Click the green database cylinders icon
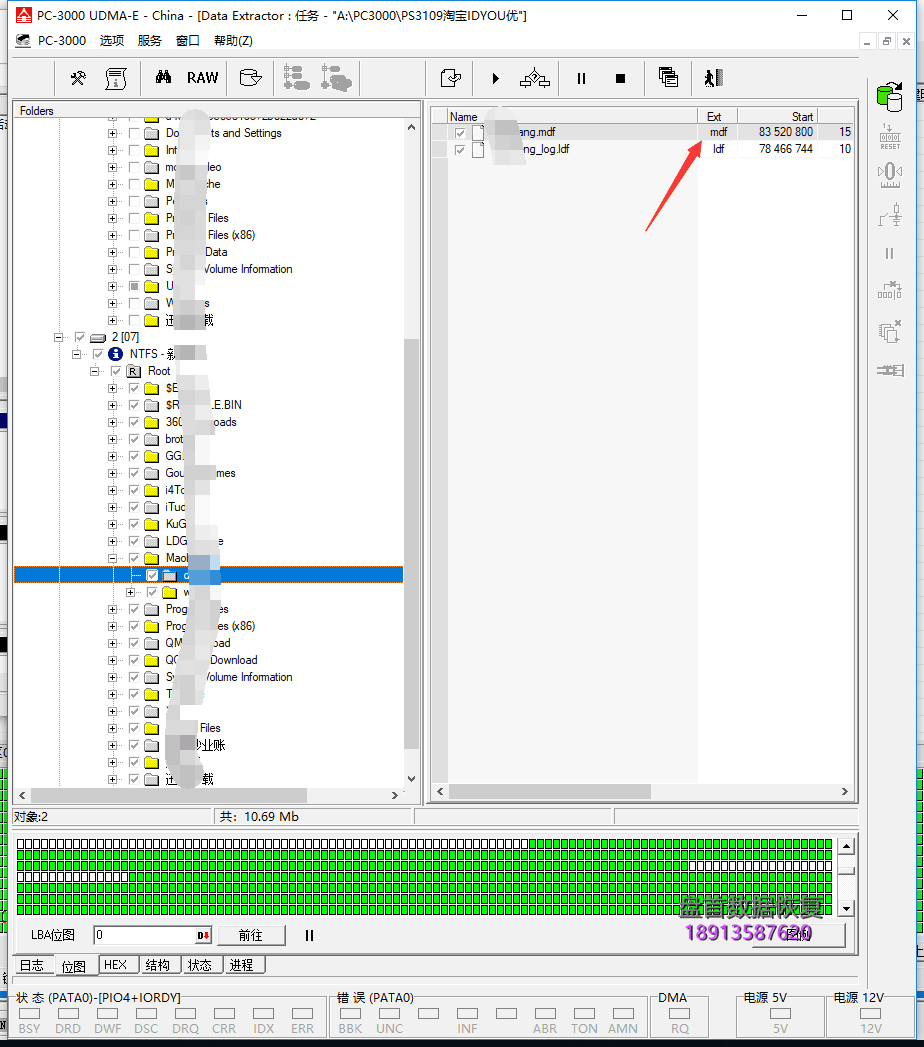This screenshot has width=924, height=1047. pyautogui.click(x=888, y=97)
